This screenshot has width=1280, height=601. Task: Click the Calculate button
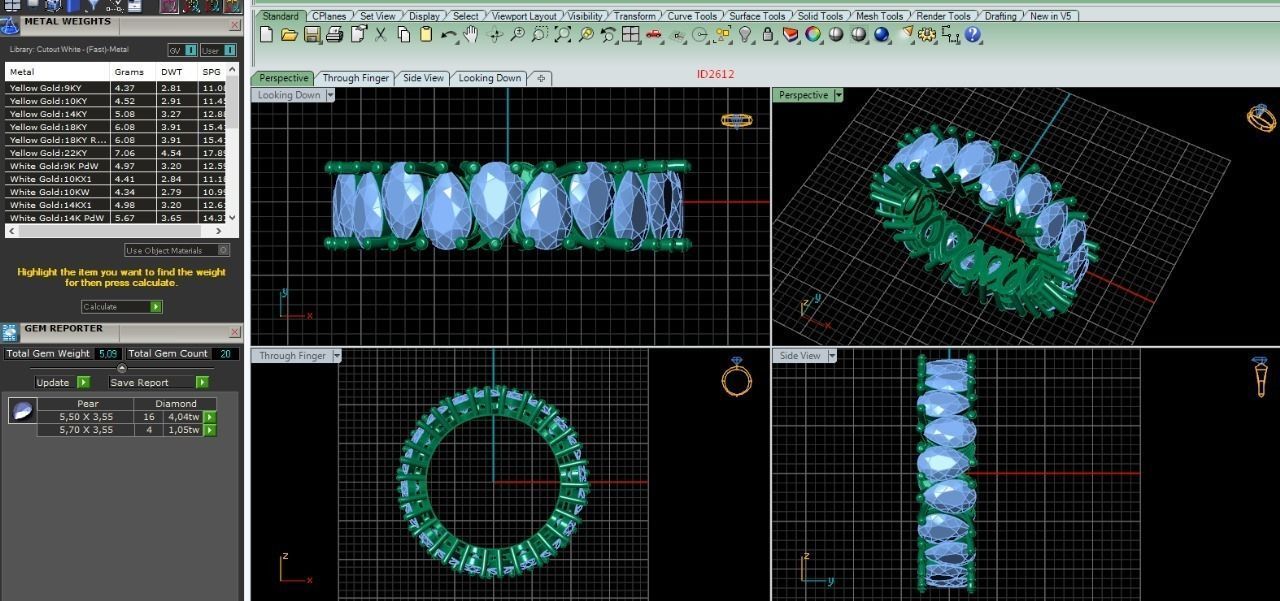(122, 307)
